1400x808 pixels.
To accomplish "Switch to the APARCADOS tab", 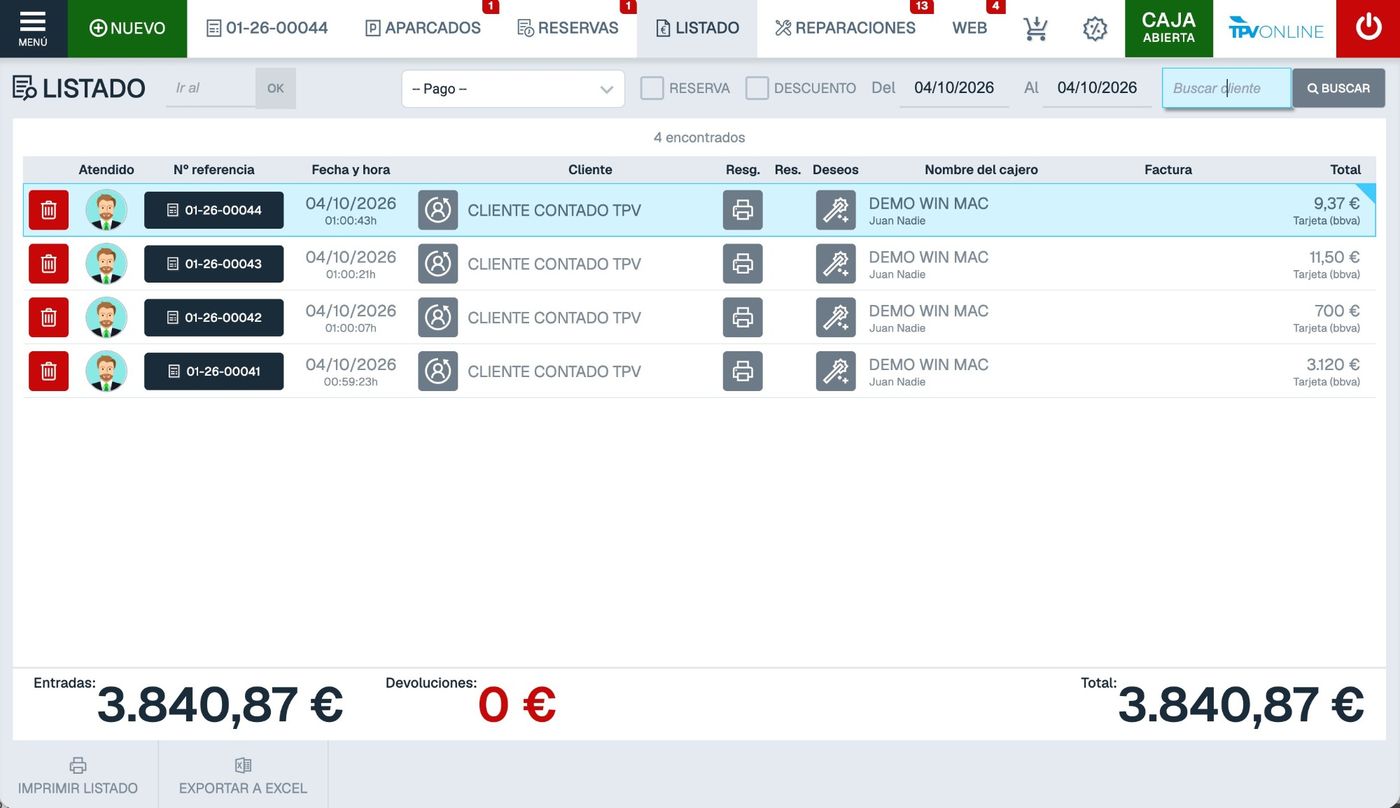I will pyautogui.click(x=423, y=28).
